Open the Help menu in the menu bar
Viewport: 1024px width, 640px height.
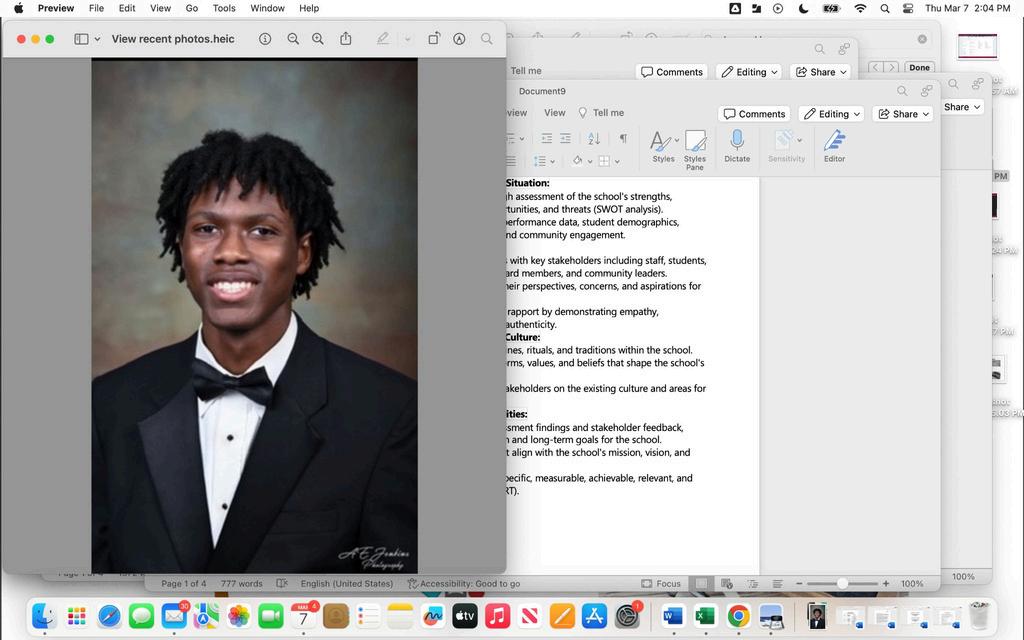[x=309, y=8]
